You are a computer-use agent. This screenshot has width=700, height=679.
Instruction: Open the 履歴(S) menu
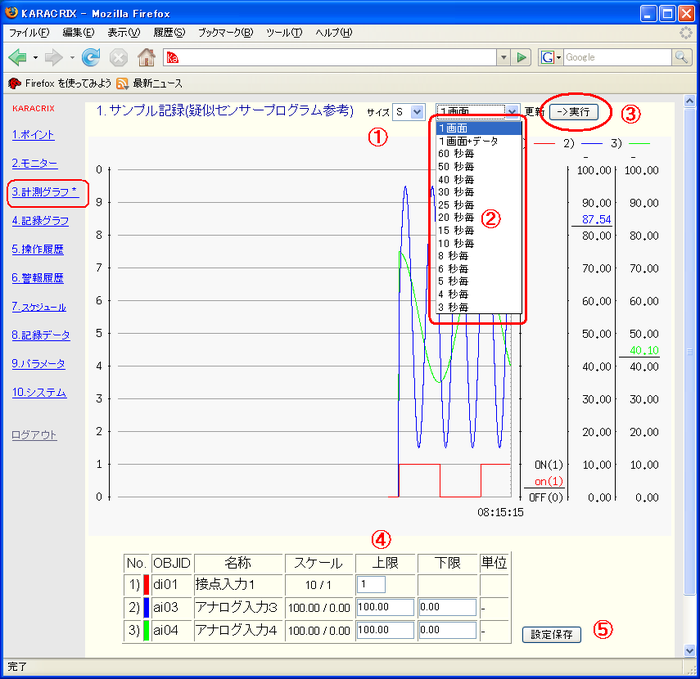point(169,33)
